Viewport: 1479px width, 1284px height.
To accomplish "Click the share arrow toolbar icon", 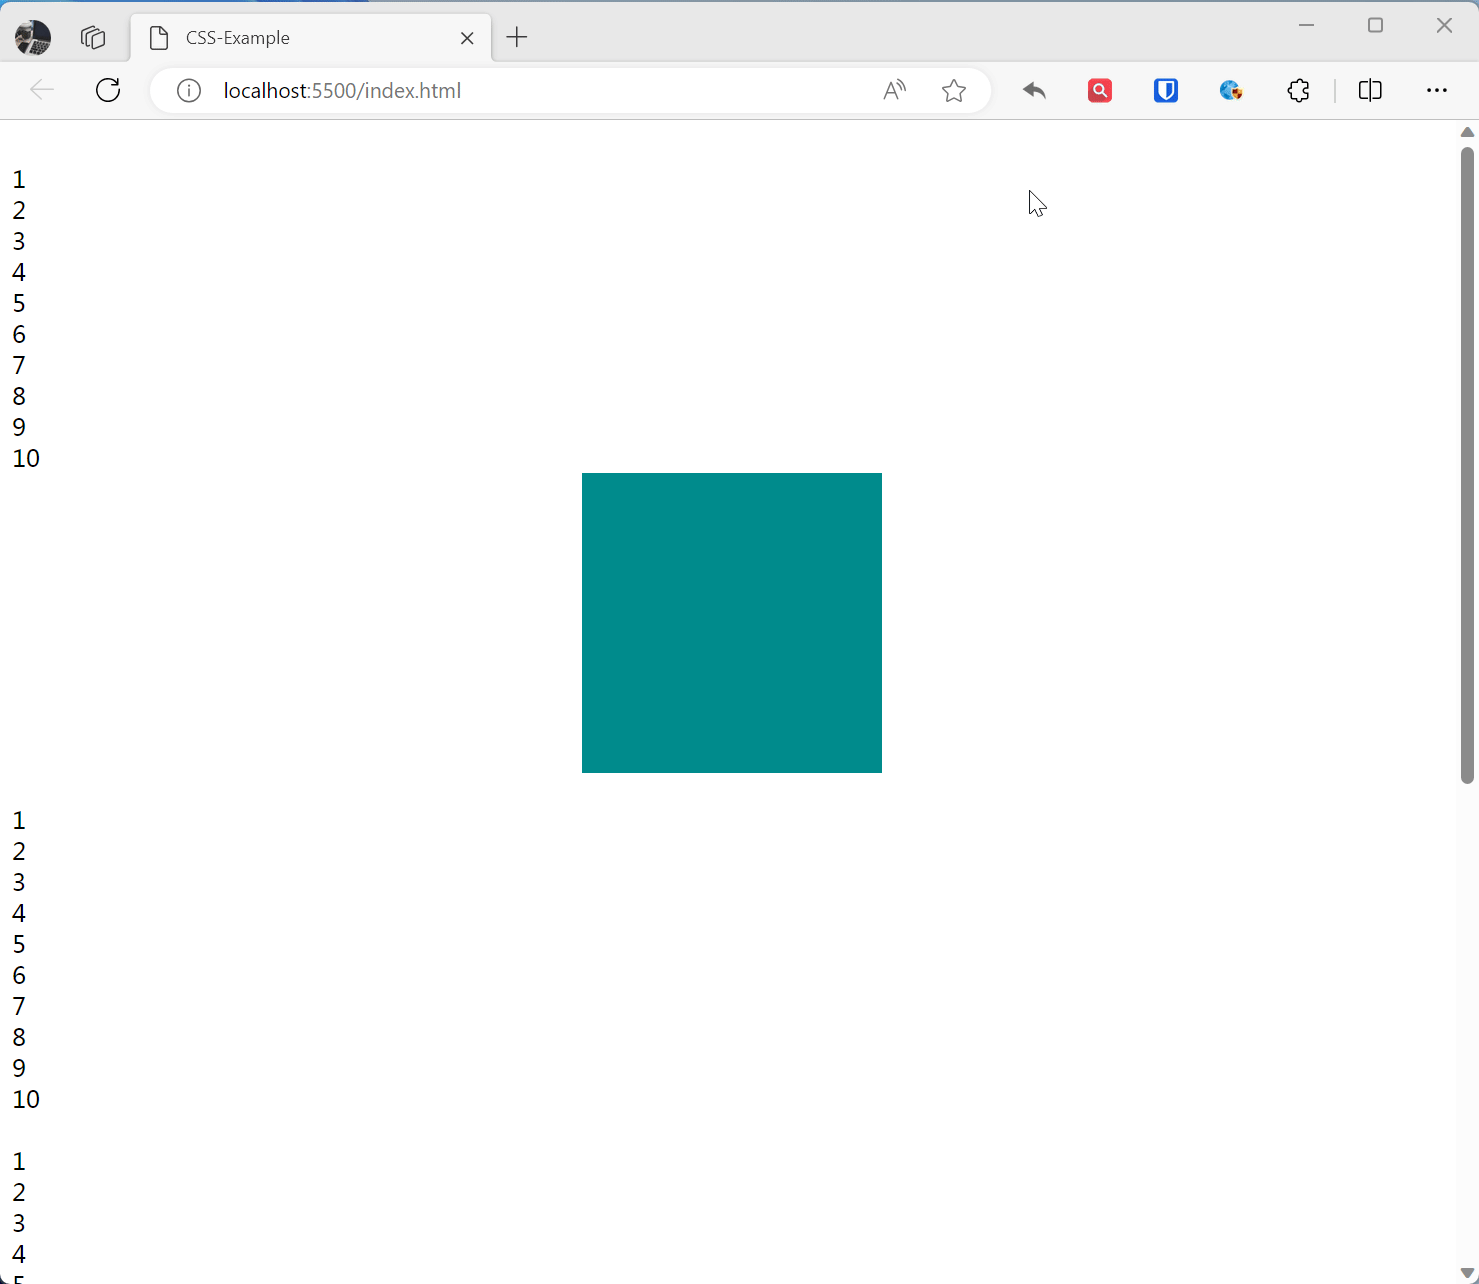I will [x=1034, y=91].
